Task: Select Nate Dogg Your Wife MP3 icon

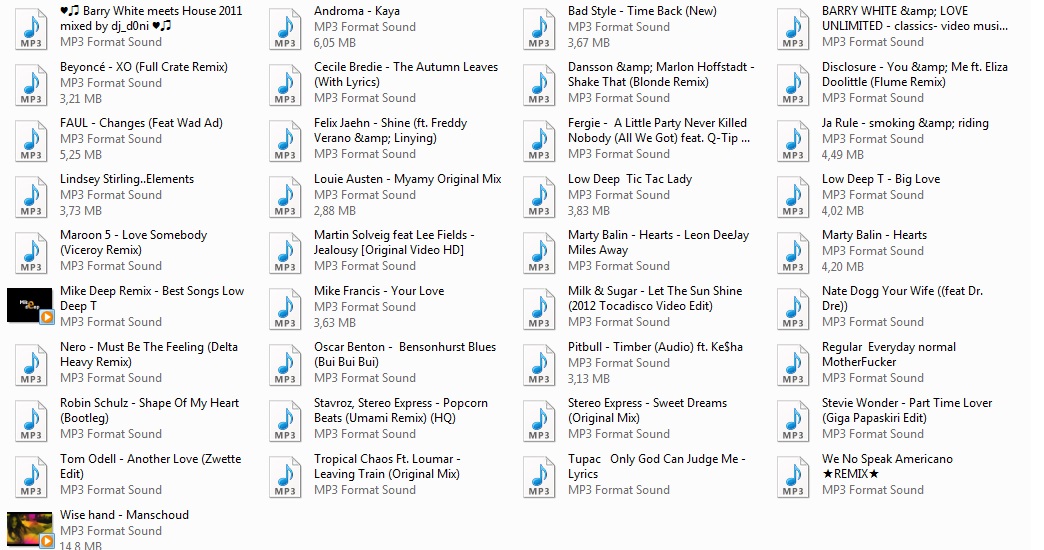Action: pyautogui.click(x=793, y=309)
